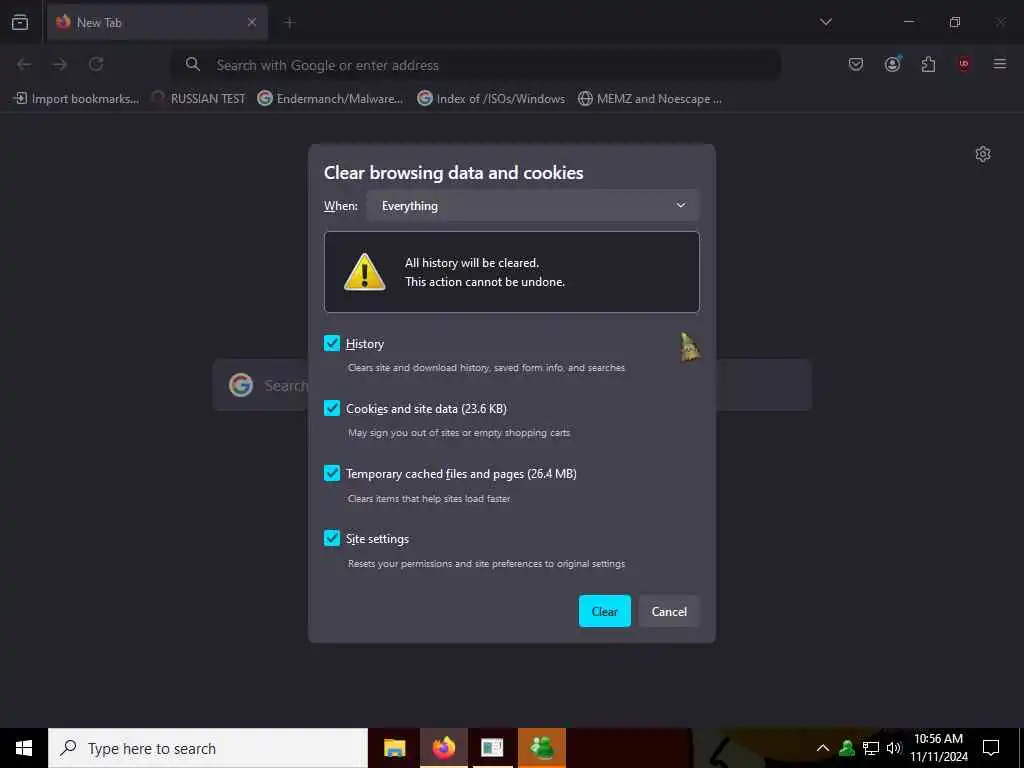
Task: Click the Clear button
Action: (605, 611)
